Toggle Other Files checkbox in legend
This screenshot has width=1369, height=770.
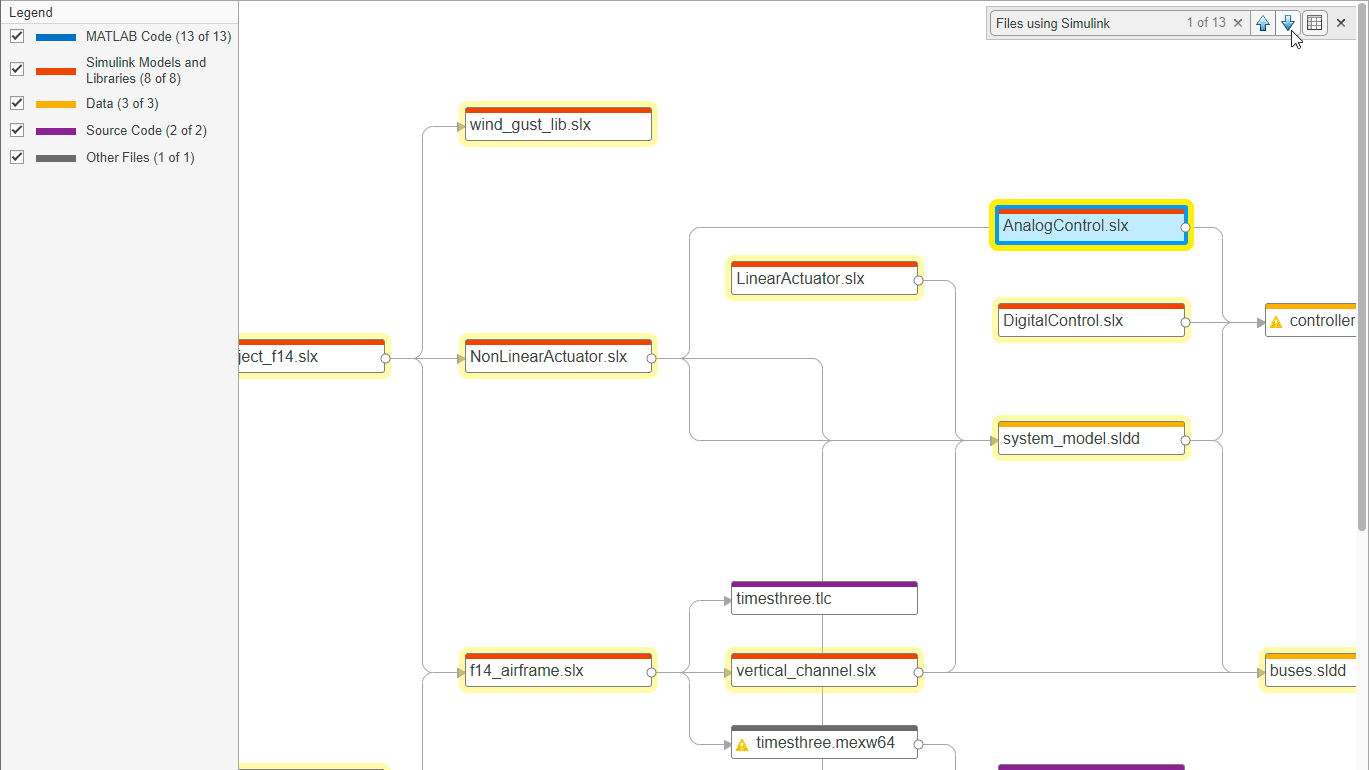click(17, 157)
